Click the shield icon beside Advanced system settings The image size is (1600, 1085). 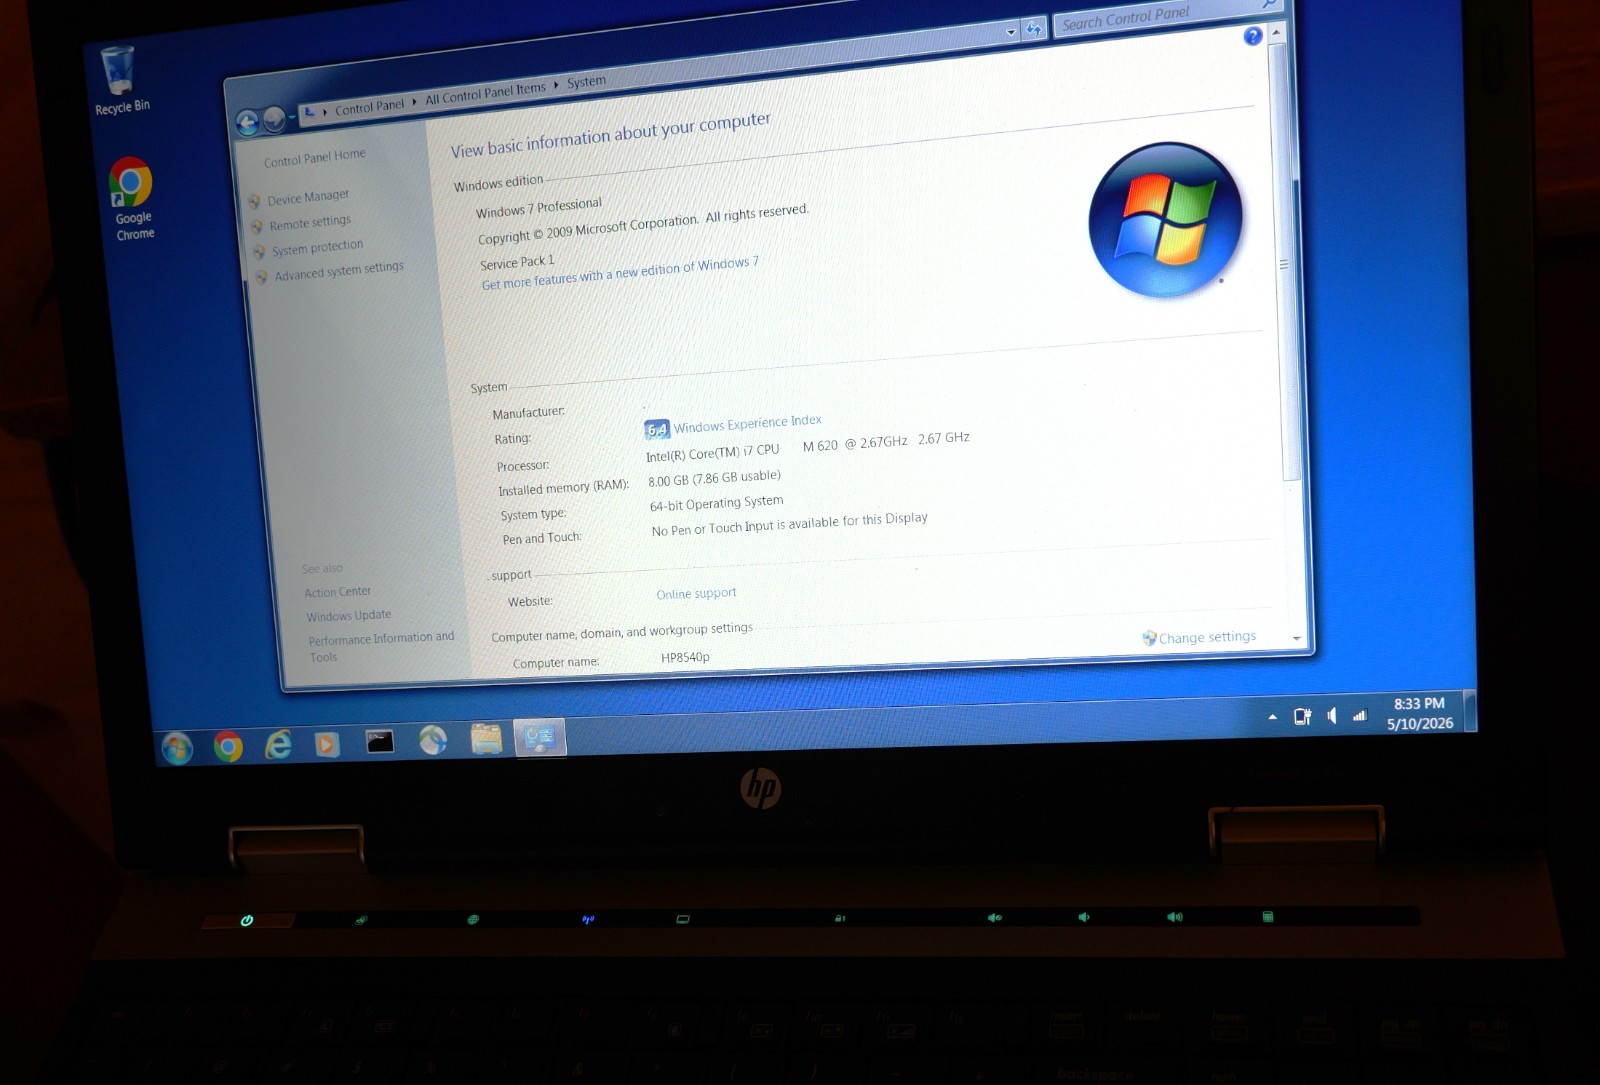[x=261, y=277]
